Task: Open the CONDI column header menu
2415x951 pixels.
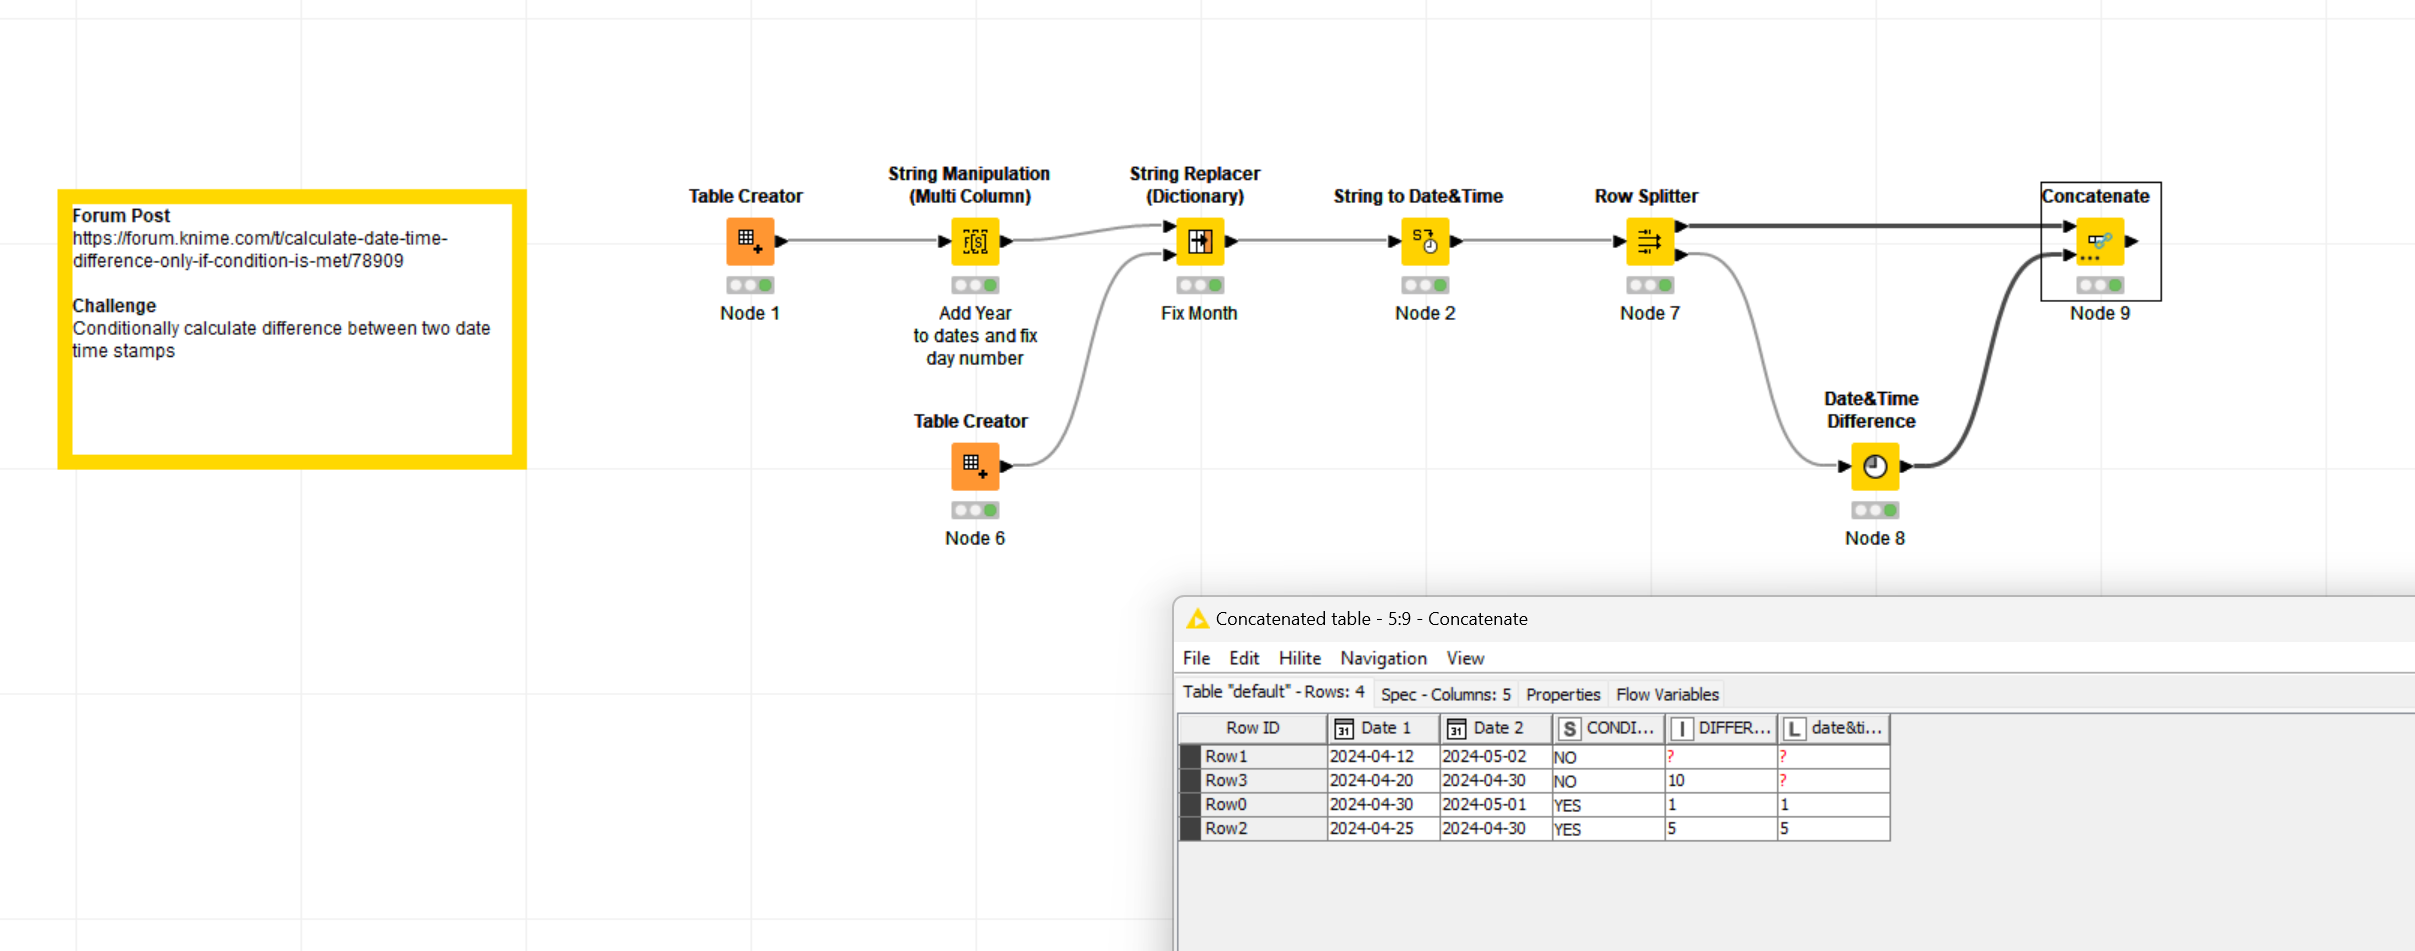Action: point(1607,728)
